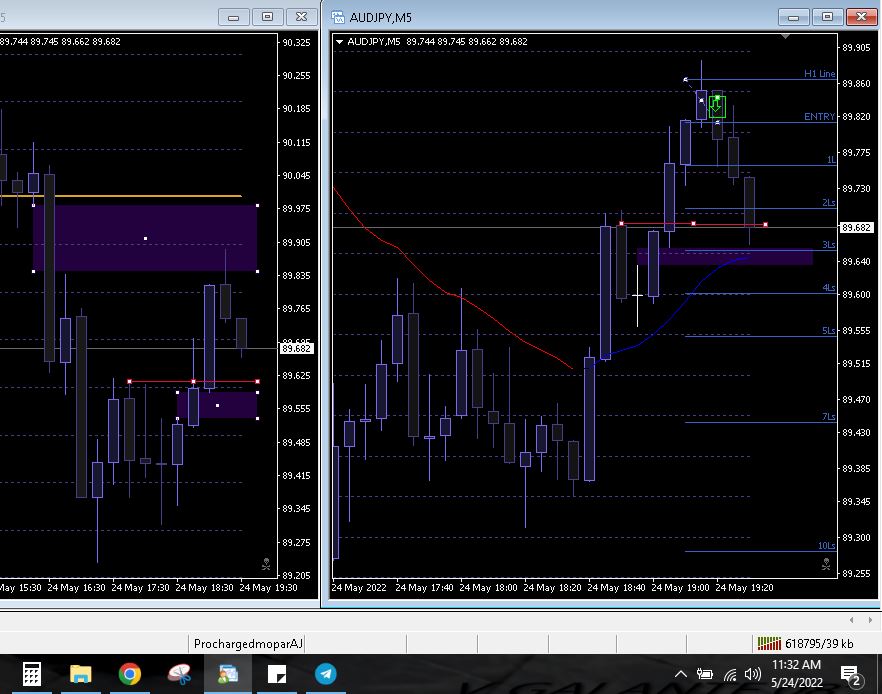This screenshot has height=694, width=882.
Task: Click the green sell entry arrow on the chart
Action: [716, 104]
